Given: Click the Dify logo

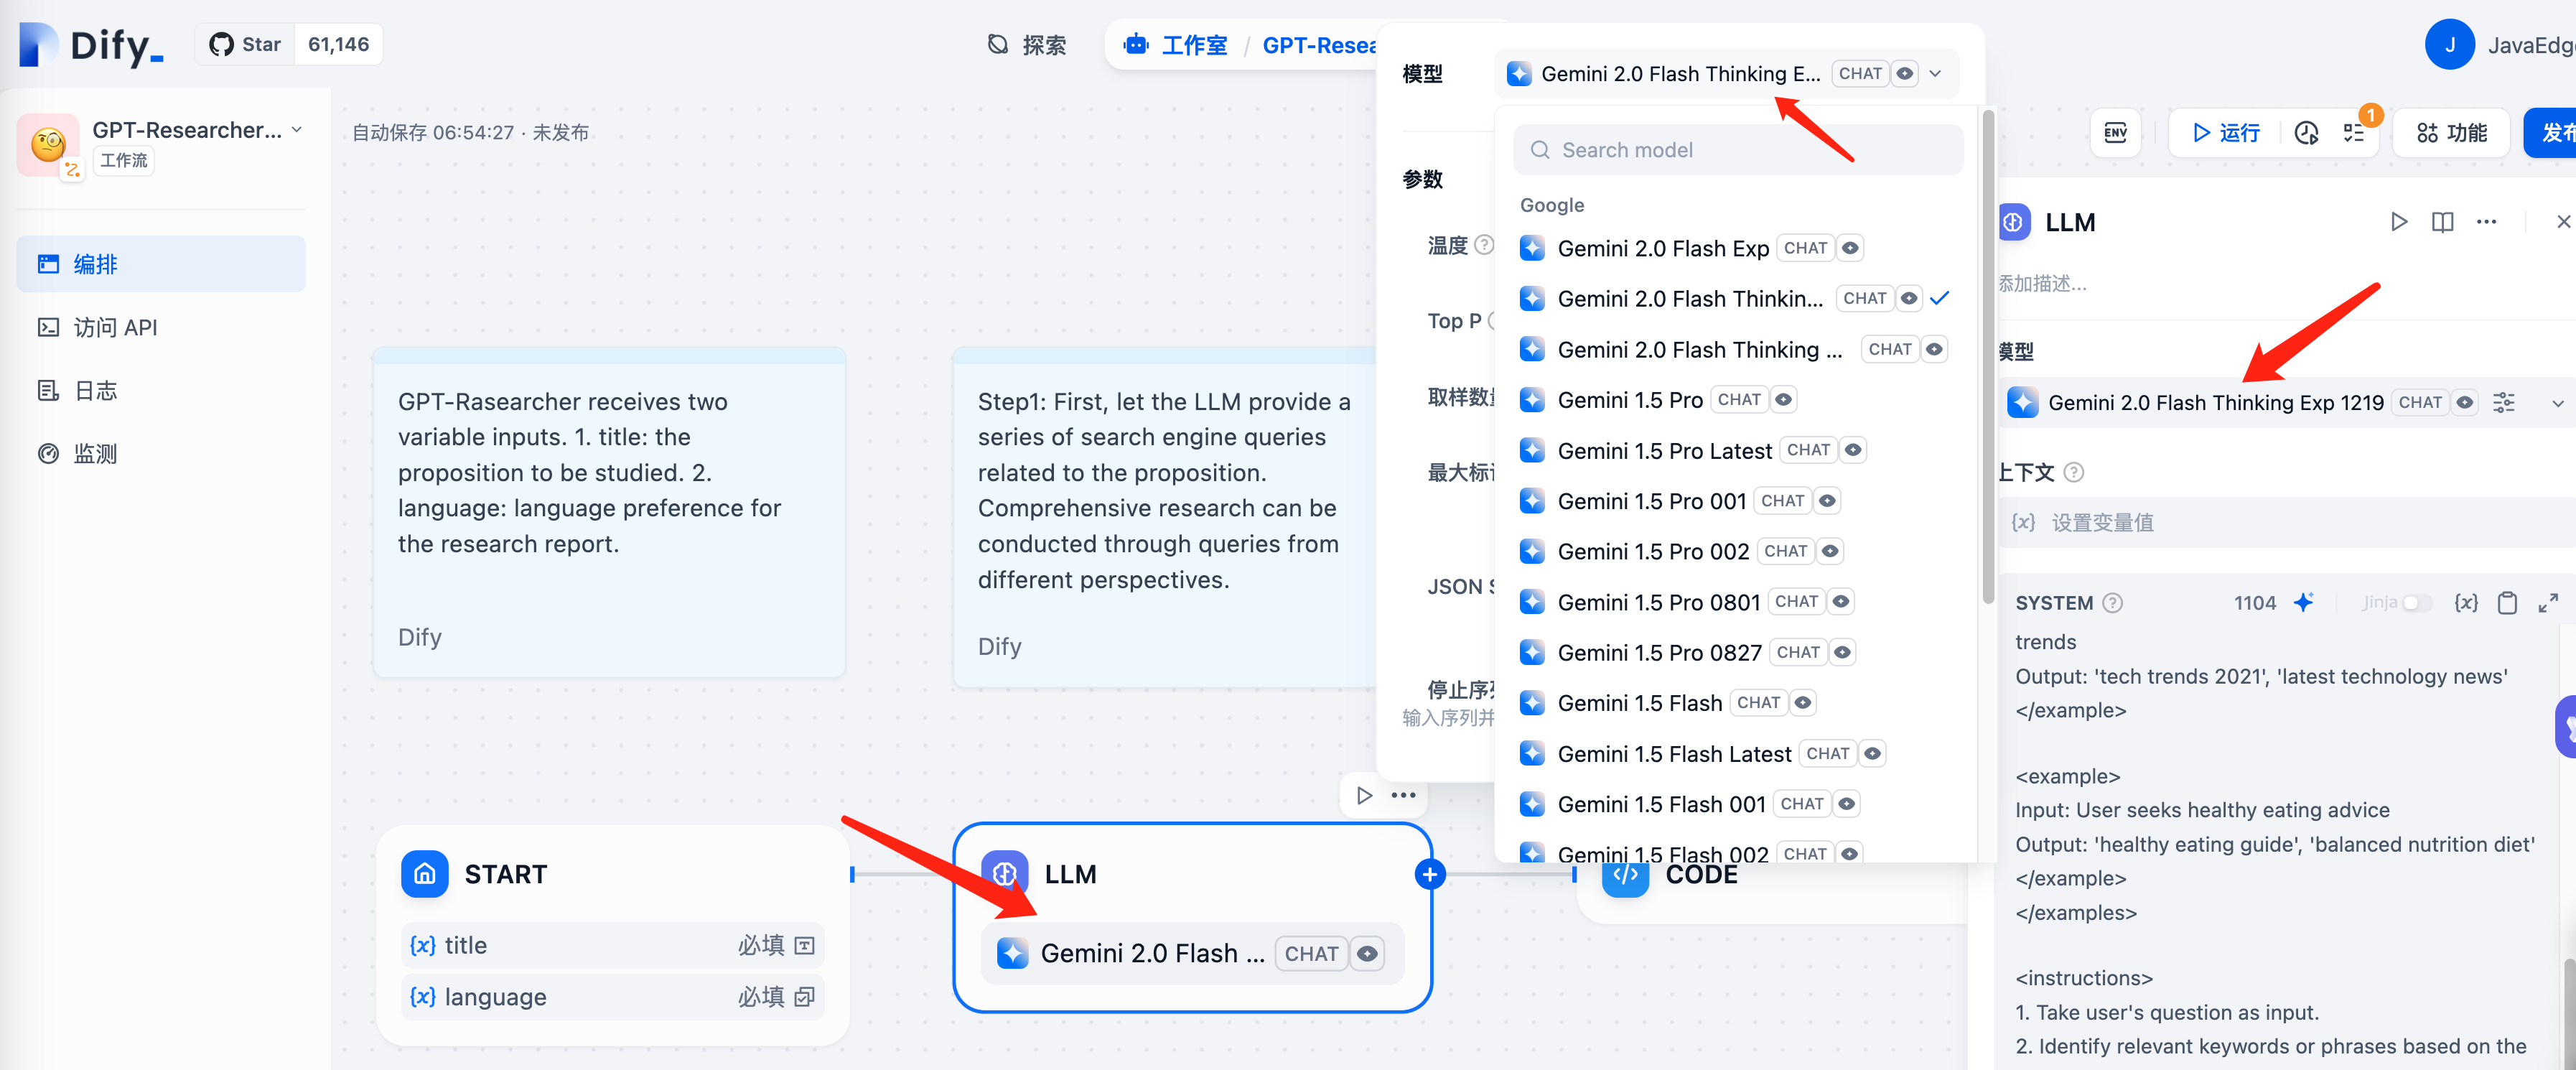Looking at the screenshot, I should (x=91, y=45).
